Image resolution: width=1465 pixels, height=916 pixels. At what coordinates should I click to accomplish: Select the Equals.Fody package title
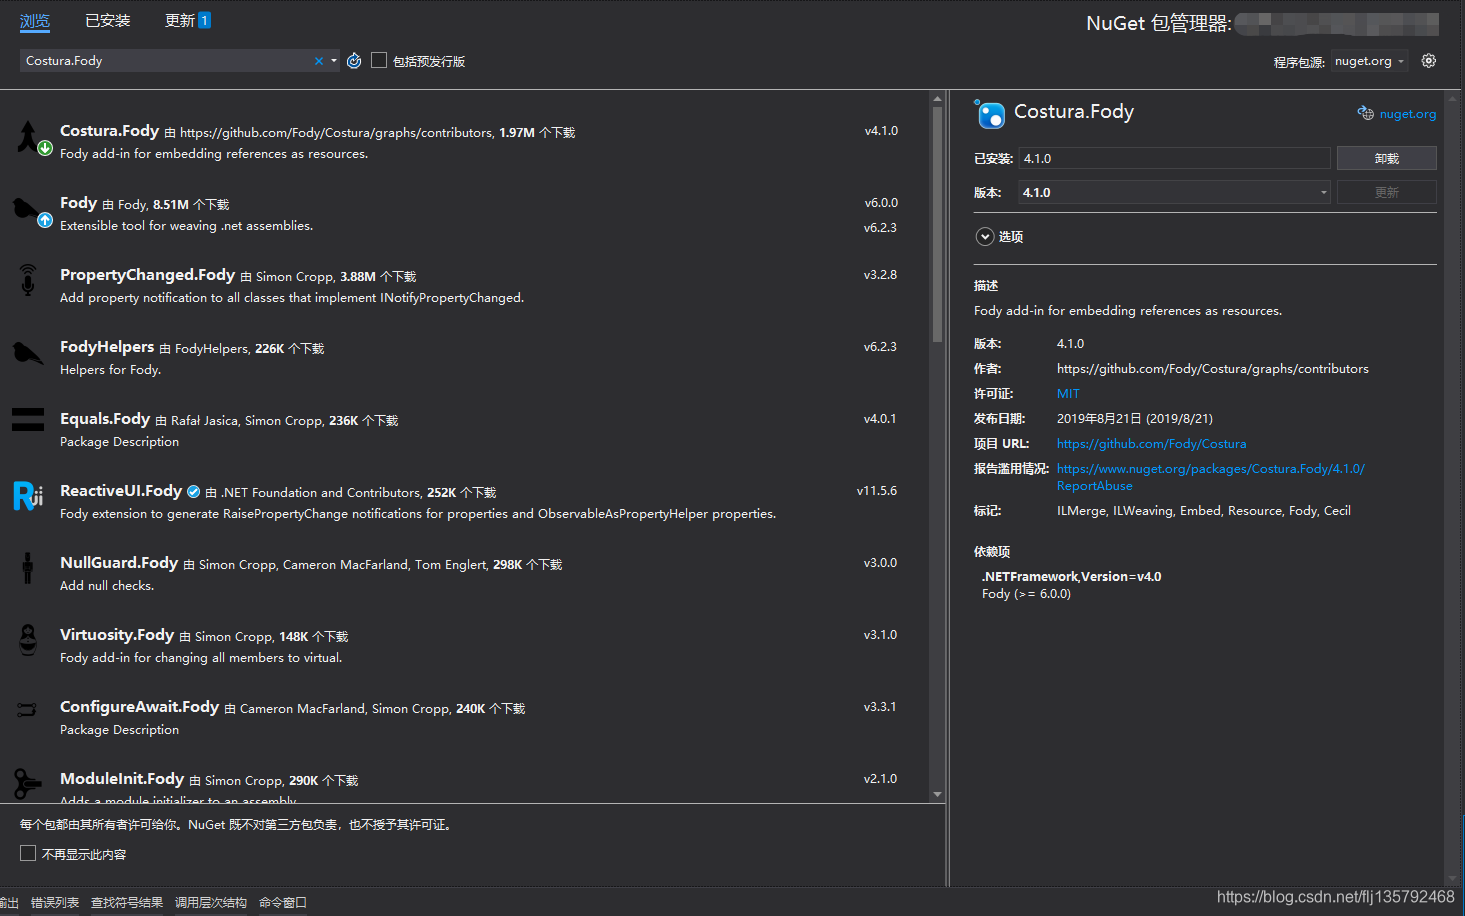(x=105, y=418)
